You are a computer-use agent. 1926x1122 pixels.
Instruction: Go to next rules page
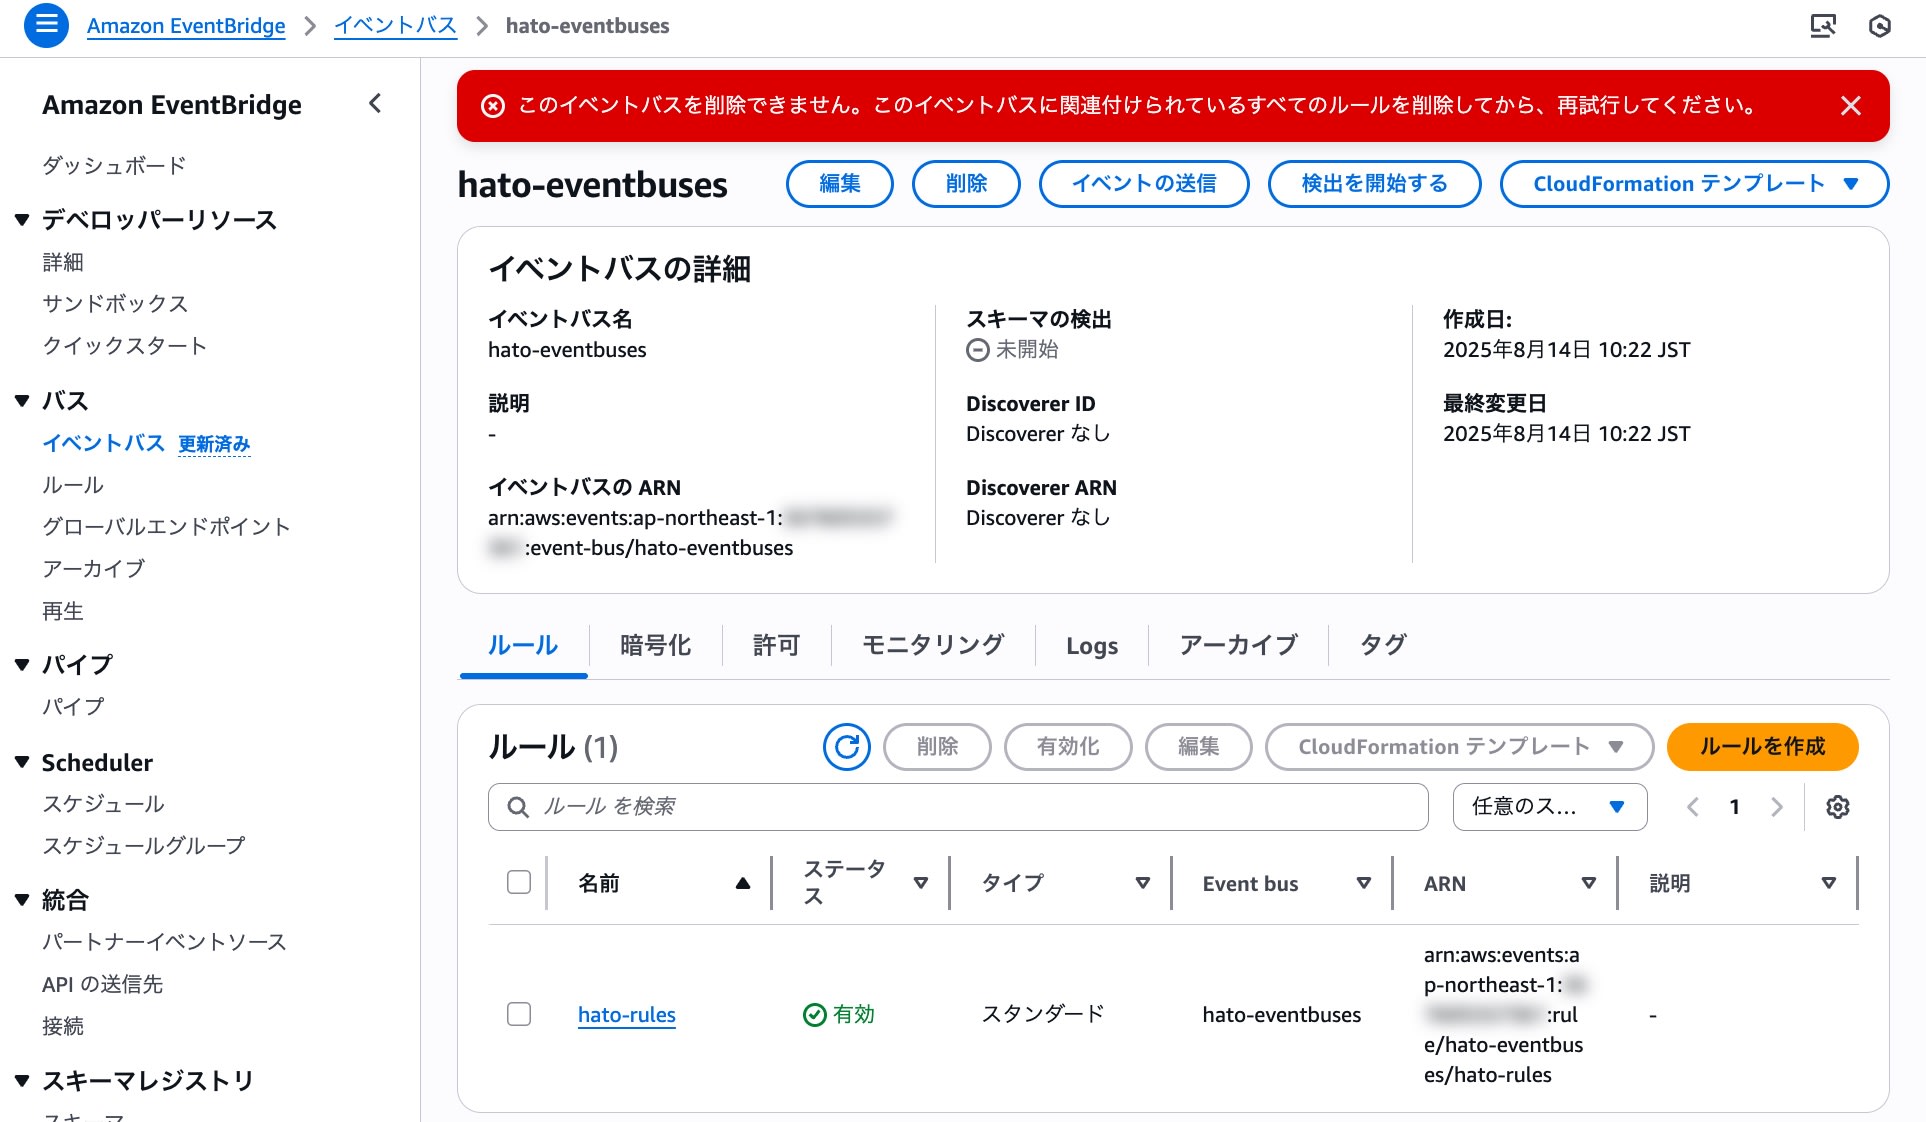point(1777,807)
